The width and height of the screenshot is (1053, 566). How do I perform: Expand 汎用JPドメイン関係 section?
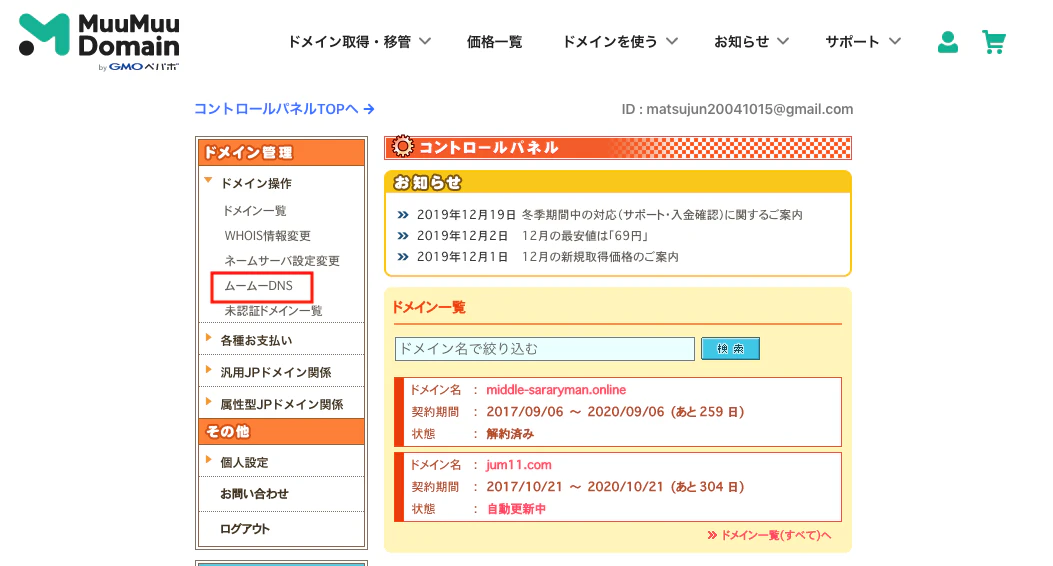tap(275, 373)
